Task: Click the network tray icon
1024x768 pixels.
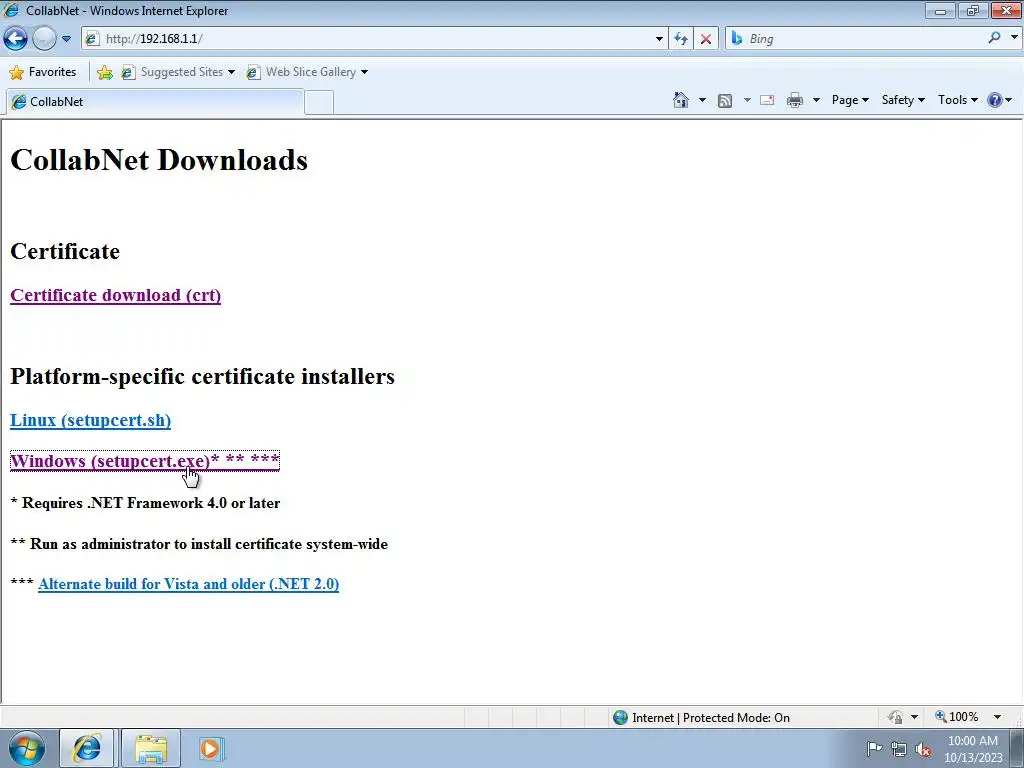Action: [x=899, y=749]
